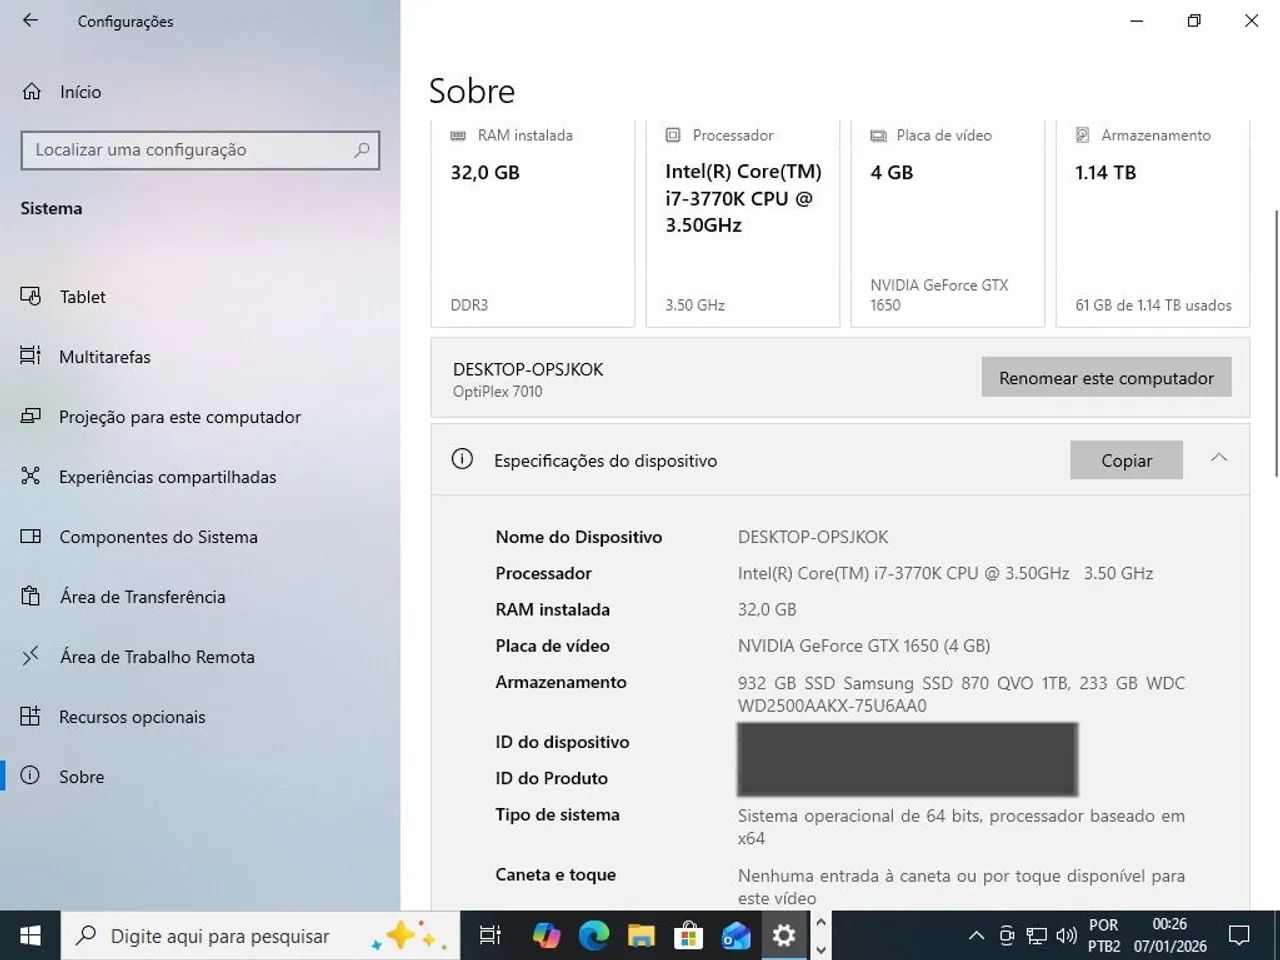Click the i7-3770K processor name on the Processador card
Viewport: 1280px width, 960px height.
coord(743,198)
